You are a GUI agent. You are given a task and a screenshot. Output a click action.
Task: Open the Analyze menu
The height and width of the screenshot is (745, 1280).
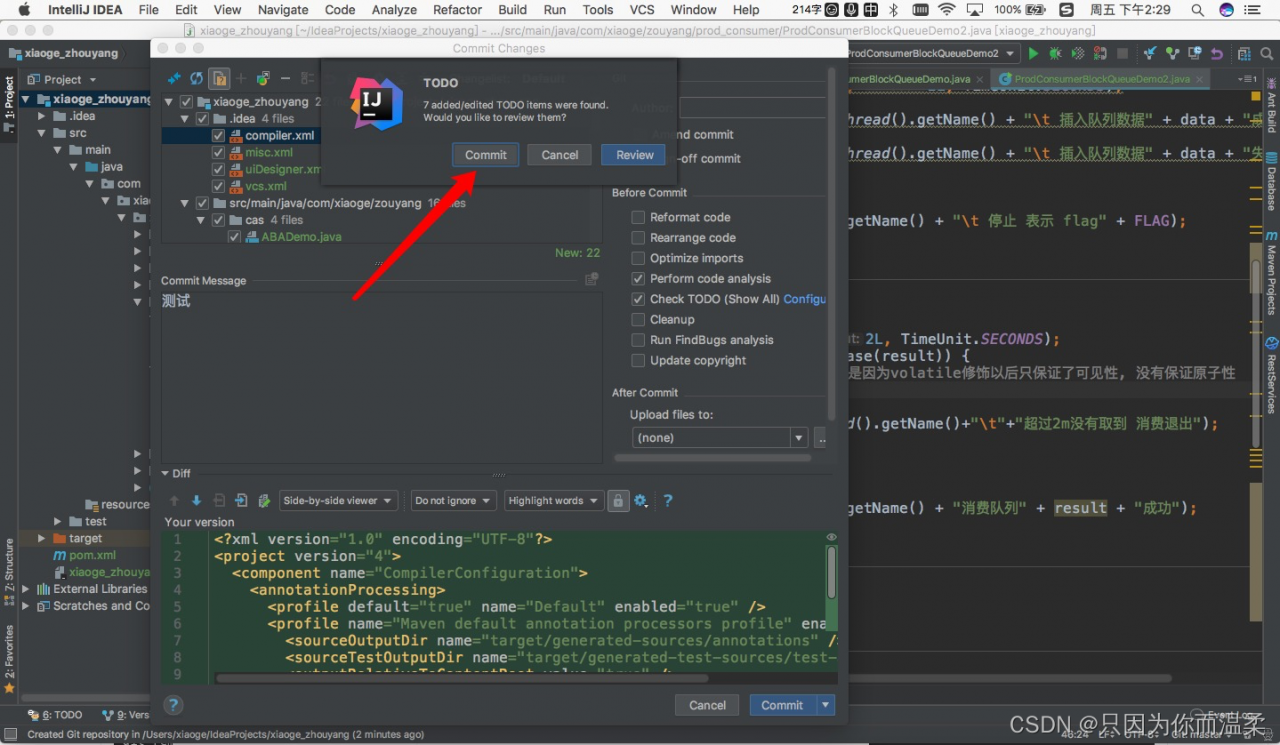click(x=394, y=10)
